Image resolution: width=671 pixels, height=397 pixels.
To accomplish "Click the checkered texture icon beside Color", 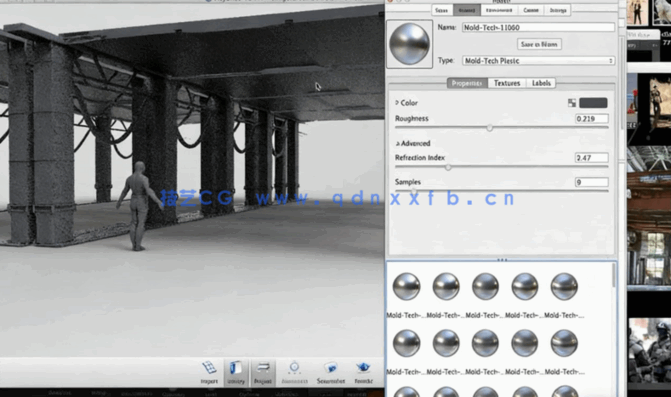I will tap(572, 103).
